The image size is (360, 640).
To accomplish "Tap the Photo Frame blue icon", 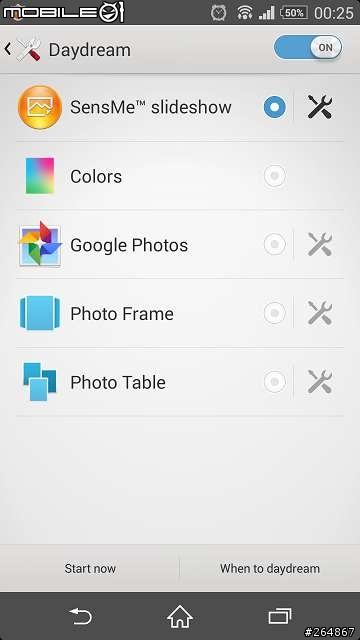I will 40,313.
